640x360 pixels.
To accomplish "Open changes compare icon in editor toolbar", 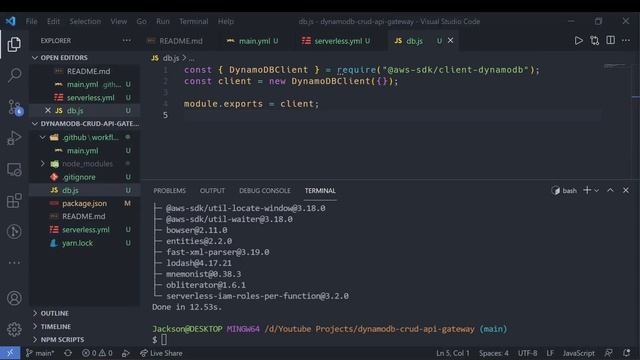I will click(594, 40).
